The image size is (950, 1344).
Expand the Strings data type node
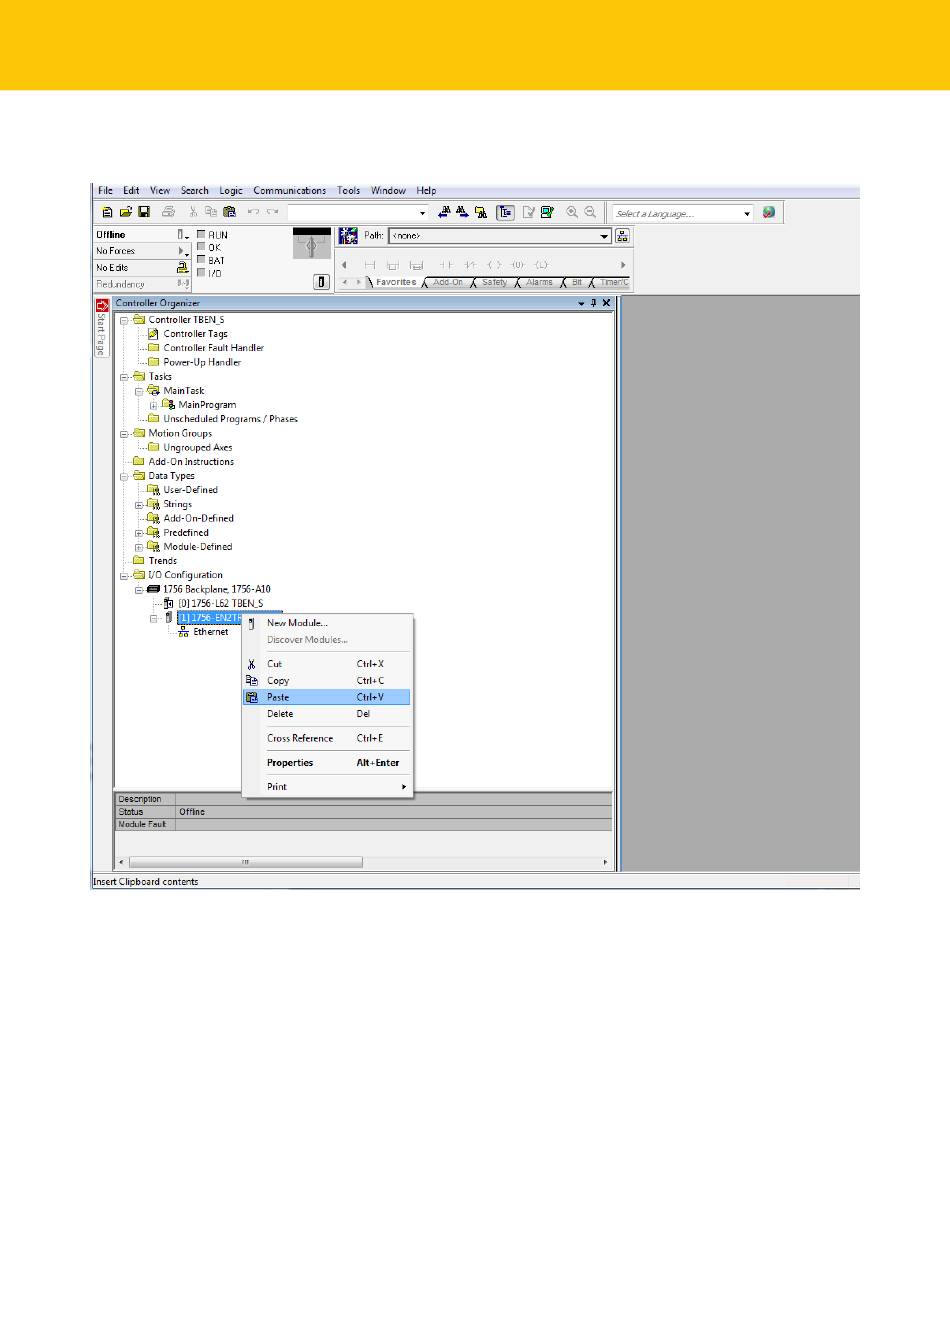[x=139, y=505]
